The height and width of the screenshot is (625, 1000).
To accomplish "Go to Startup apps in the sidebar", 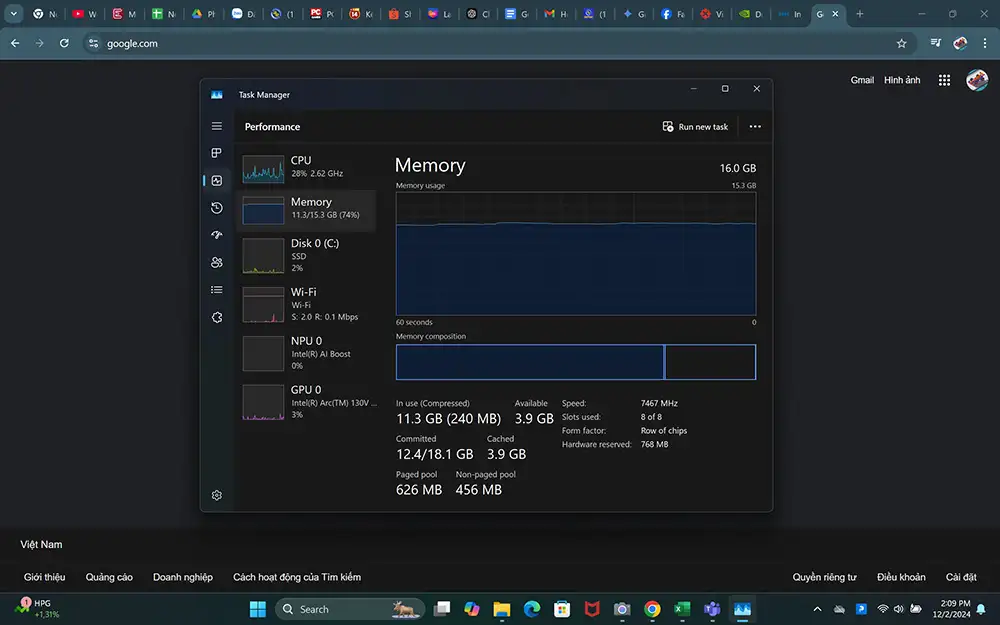I will [216, 235].
